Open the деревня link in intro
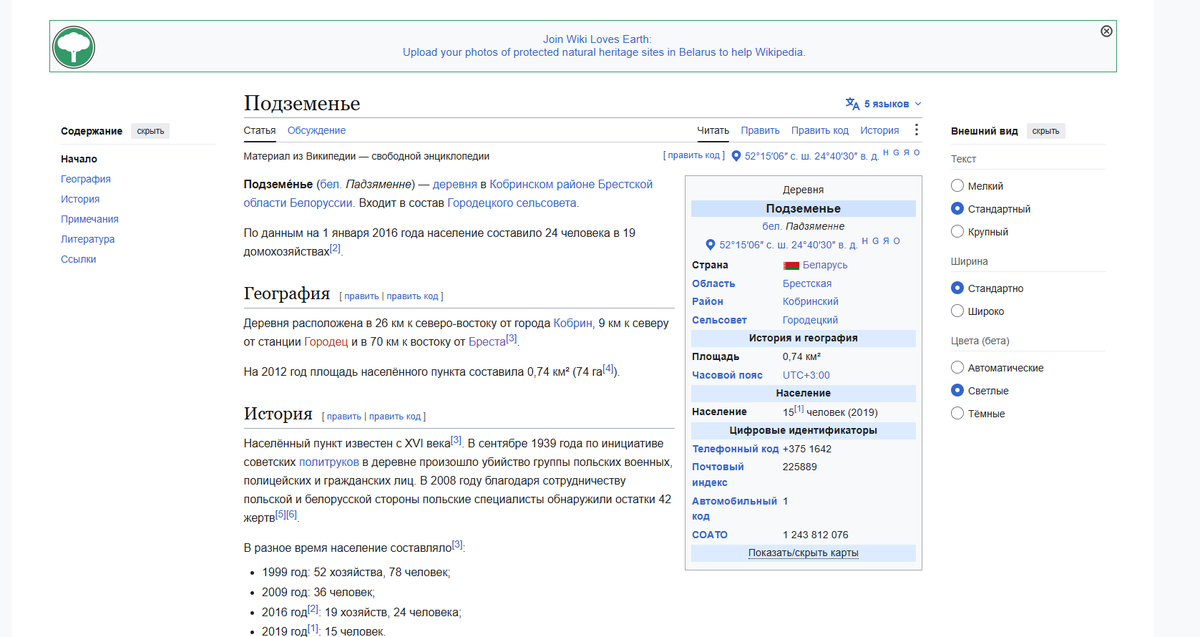The height and width of the screenshot is (637, 1200). (454, 185)
